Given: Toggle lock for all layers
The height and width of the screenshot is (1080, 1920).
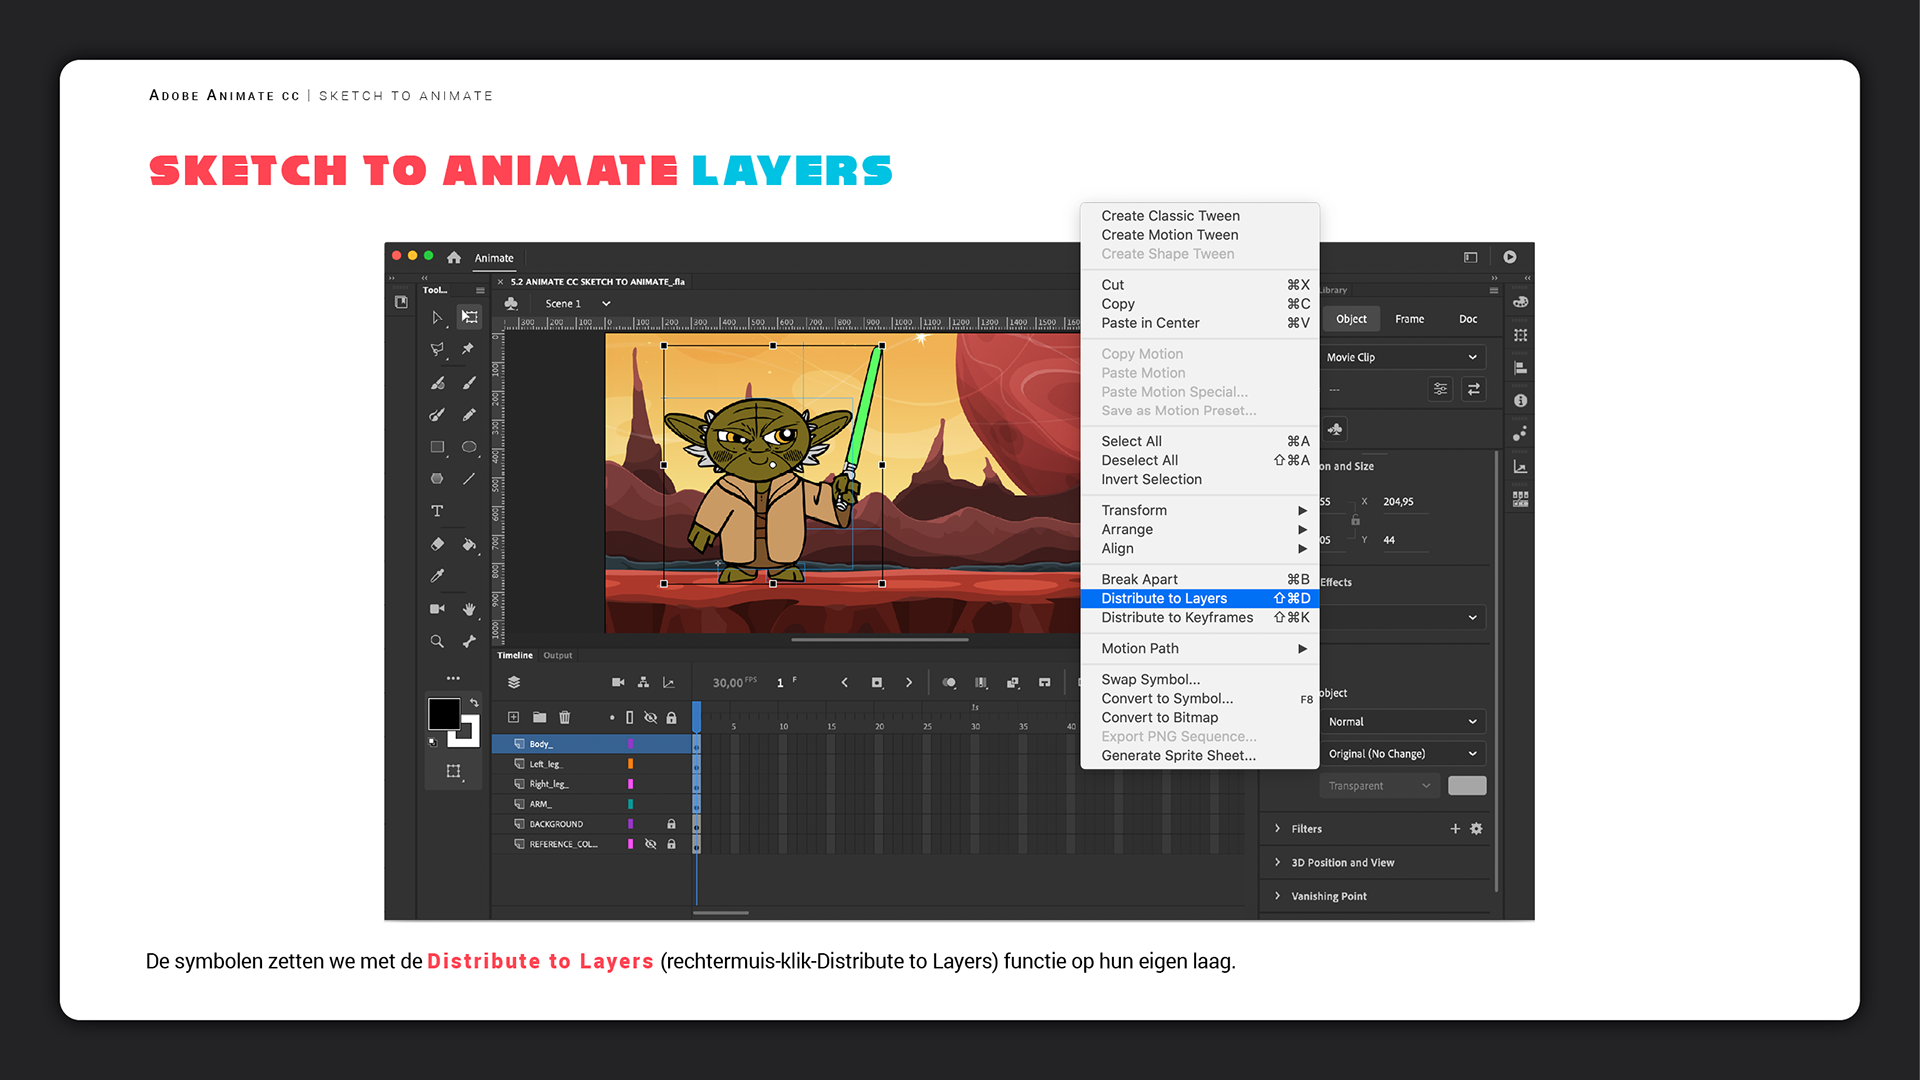Looking at the screenshot, I should click(x=671, y=717).
